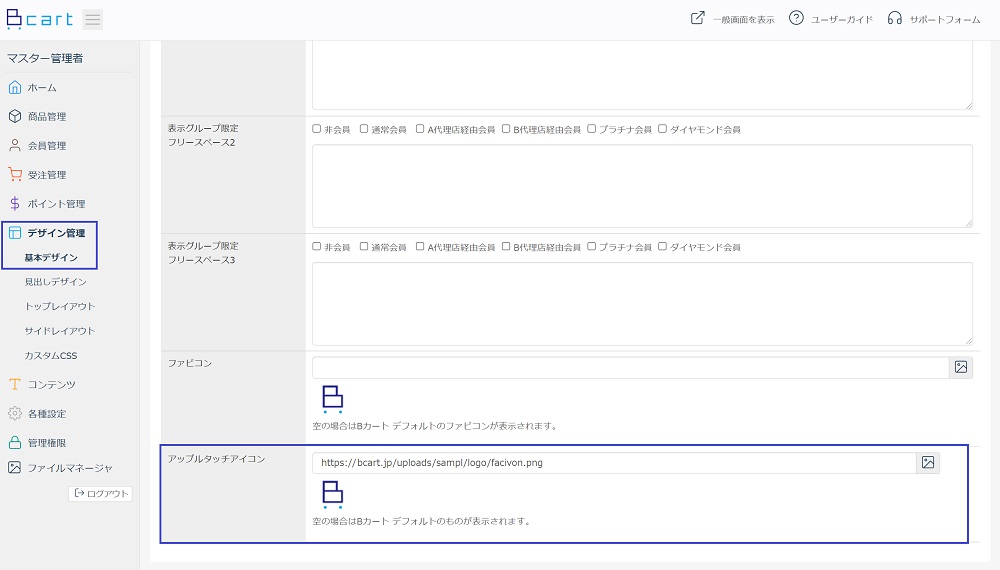Image resolution: width=1000 pixels, height=570 pixels.
Task: Click the ファイルマネージャ image icon
Action: click(x=14, y=467)
